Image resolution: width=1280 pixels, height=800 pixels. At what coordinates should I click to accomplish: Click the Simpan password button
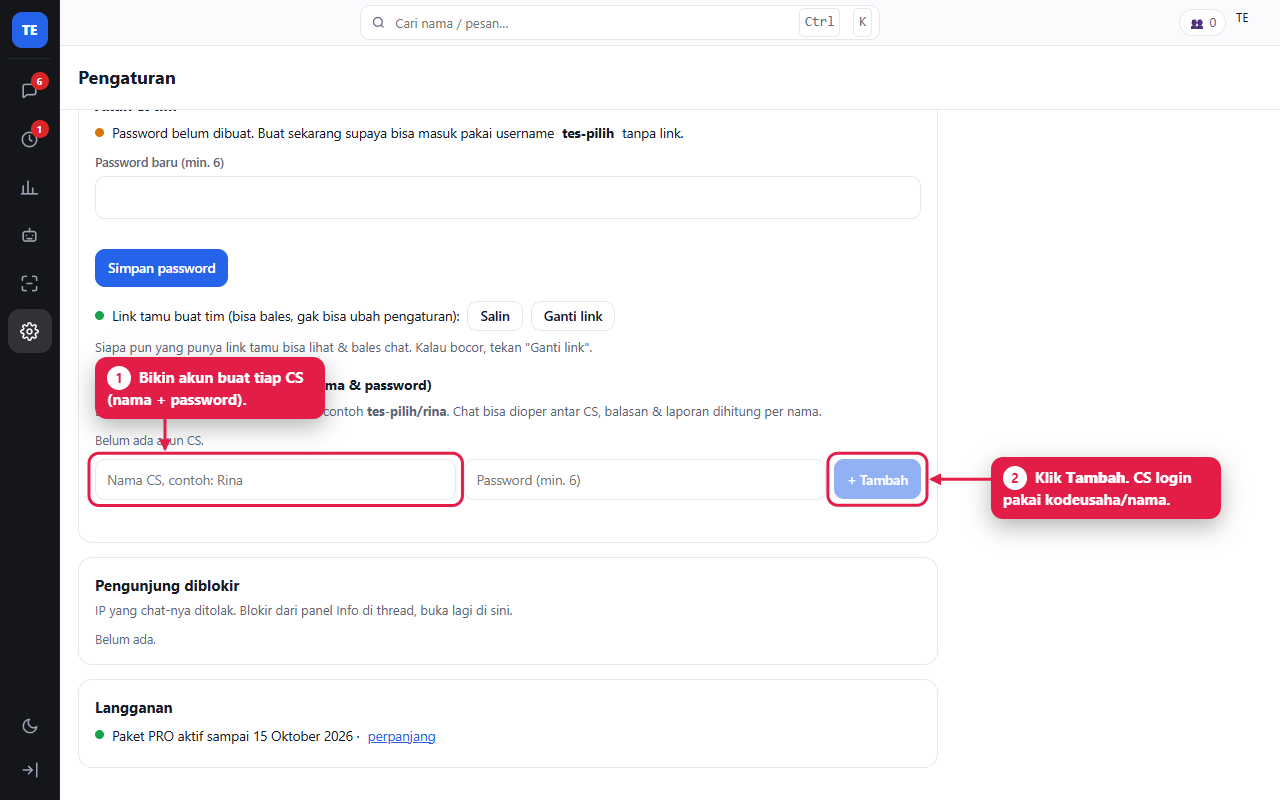(x=161, y=268)
